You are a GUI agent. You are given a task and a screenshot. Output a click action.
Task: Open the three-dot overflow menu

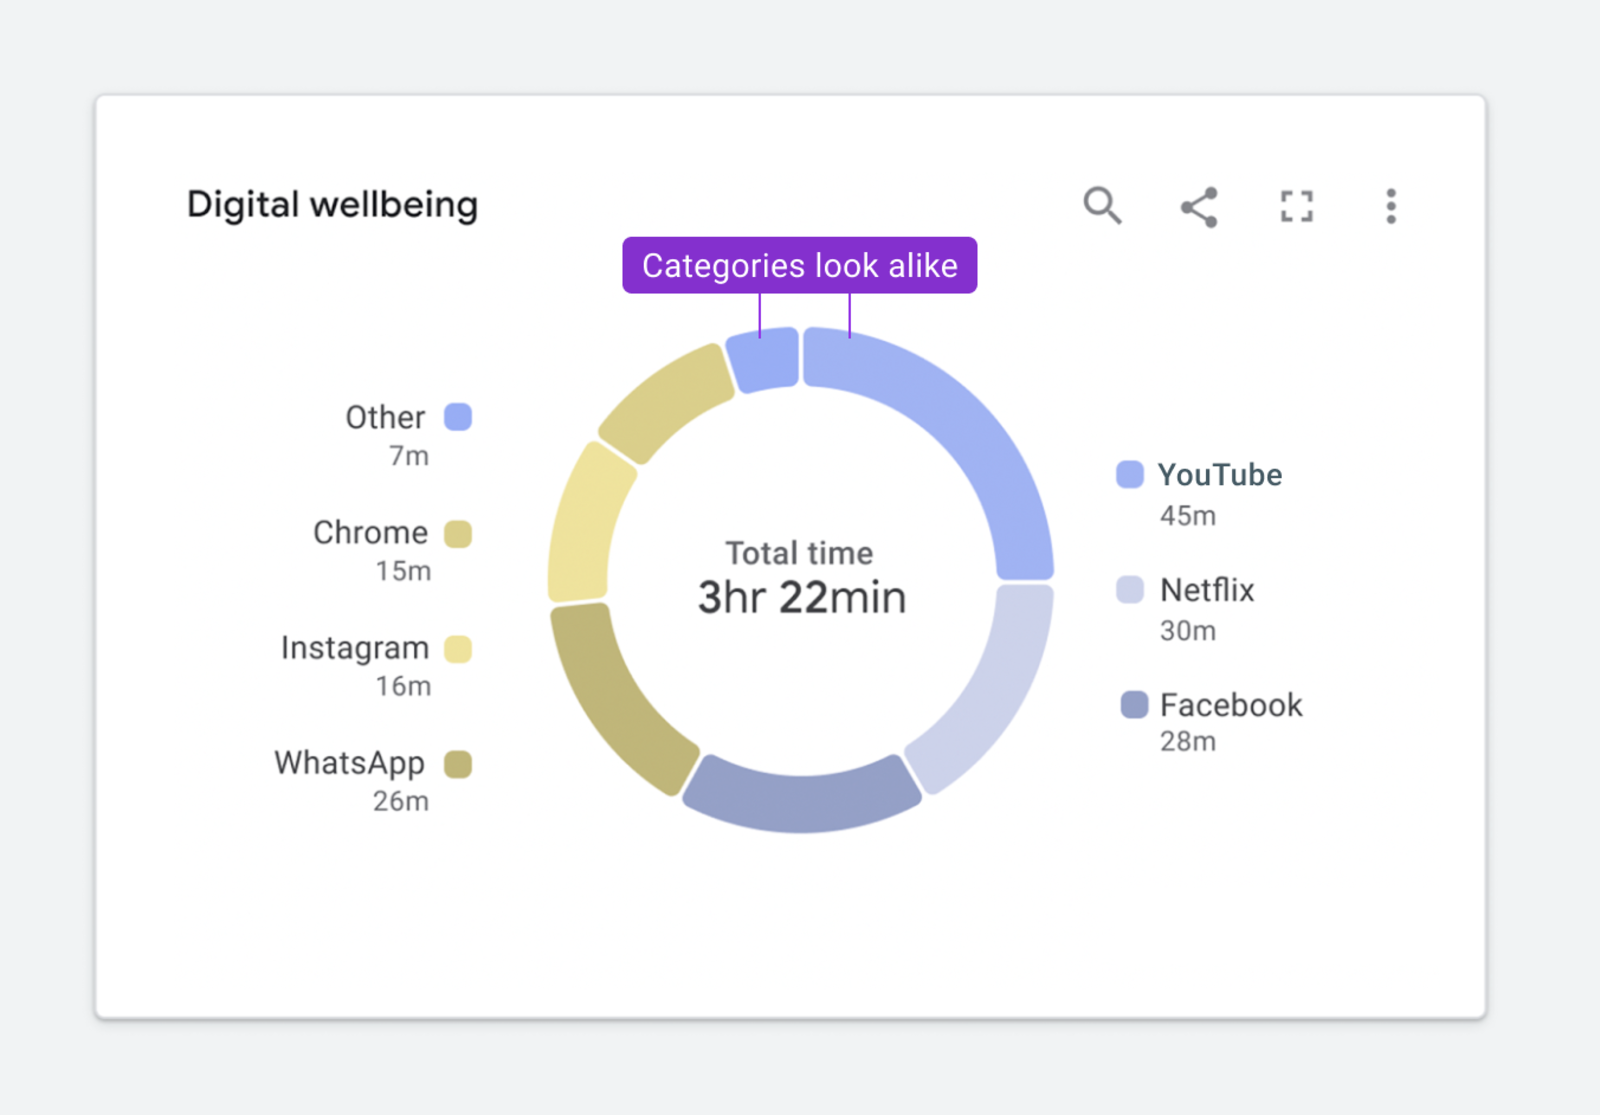coord(1390,206)
